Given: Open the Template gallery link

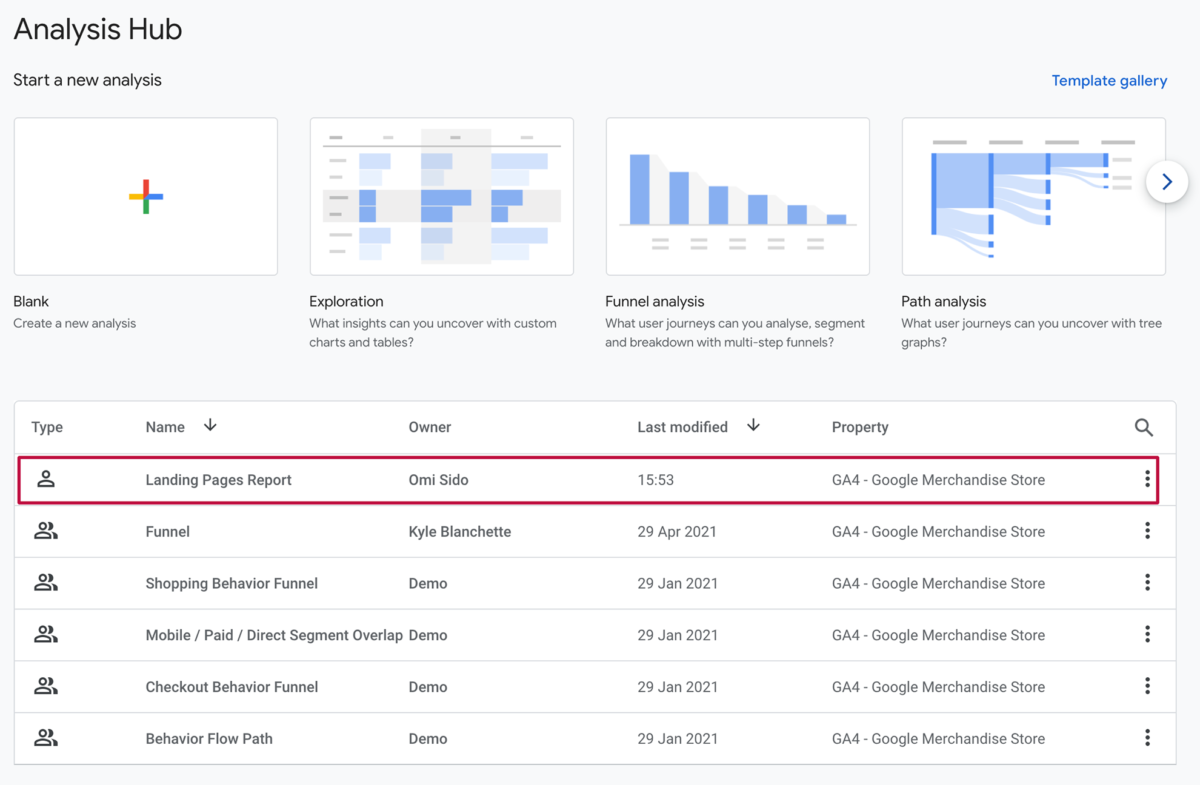Looking at the screenshot, I should tap(1109, 81).
